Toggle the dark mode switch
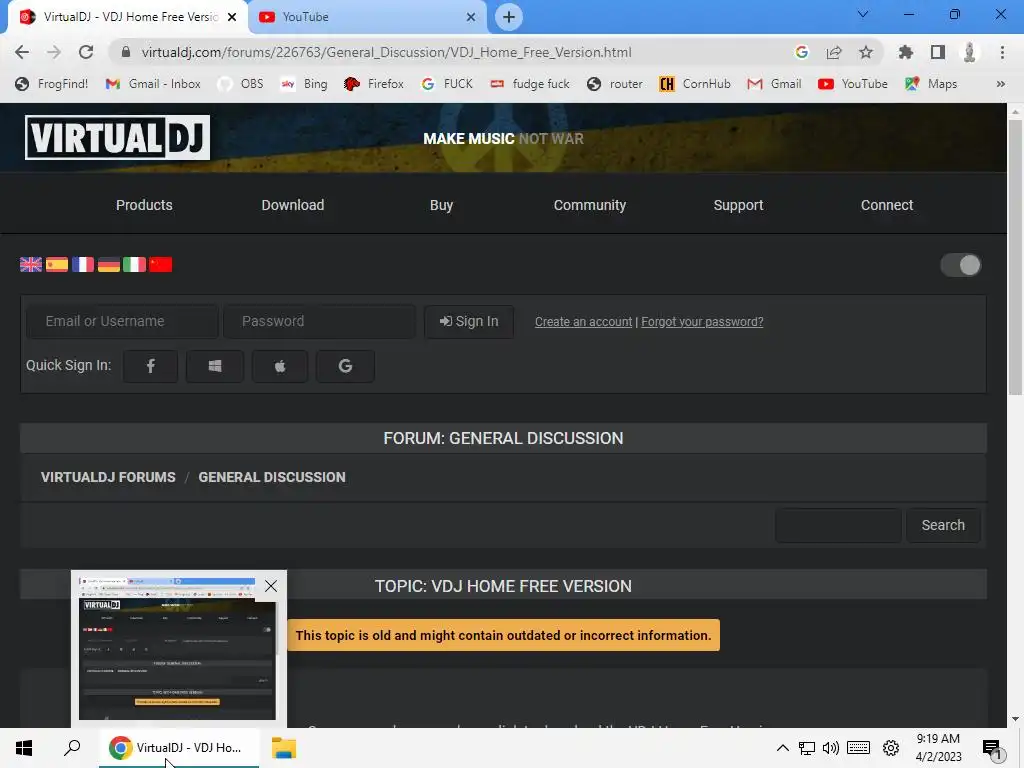1024x768 pixels. (961, 265)
